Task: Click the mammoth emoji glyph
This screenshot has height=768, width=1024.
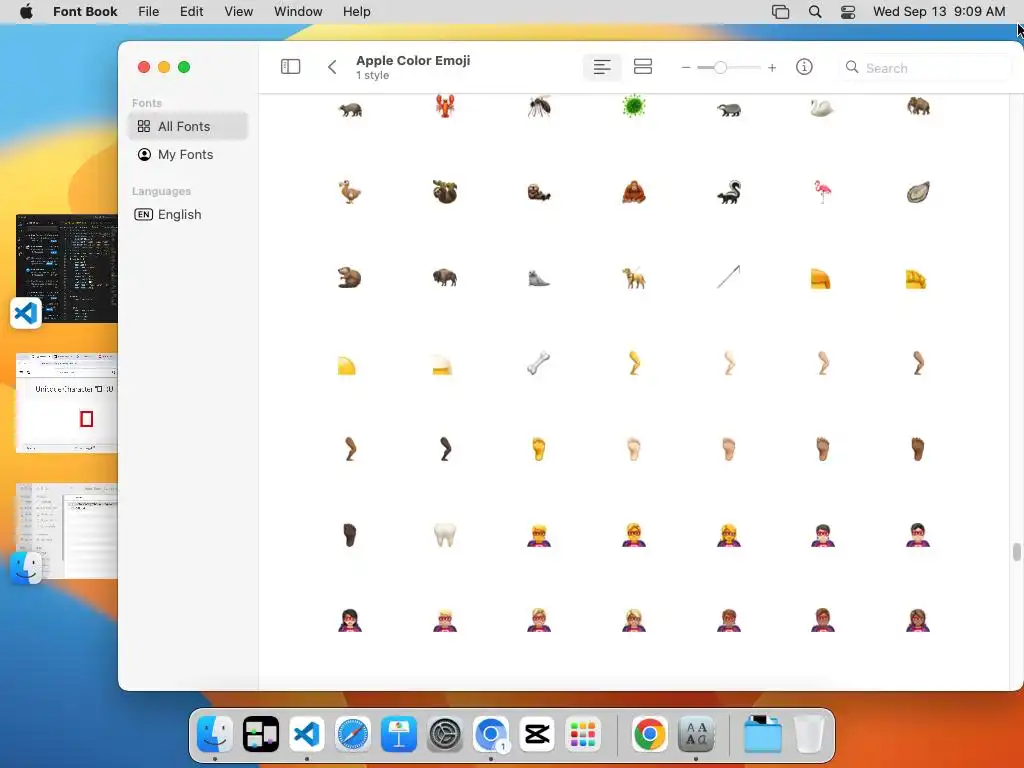Action: [918, 106]
